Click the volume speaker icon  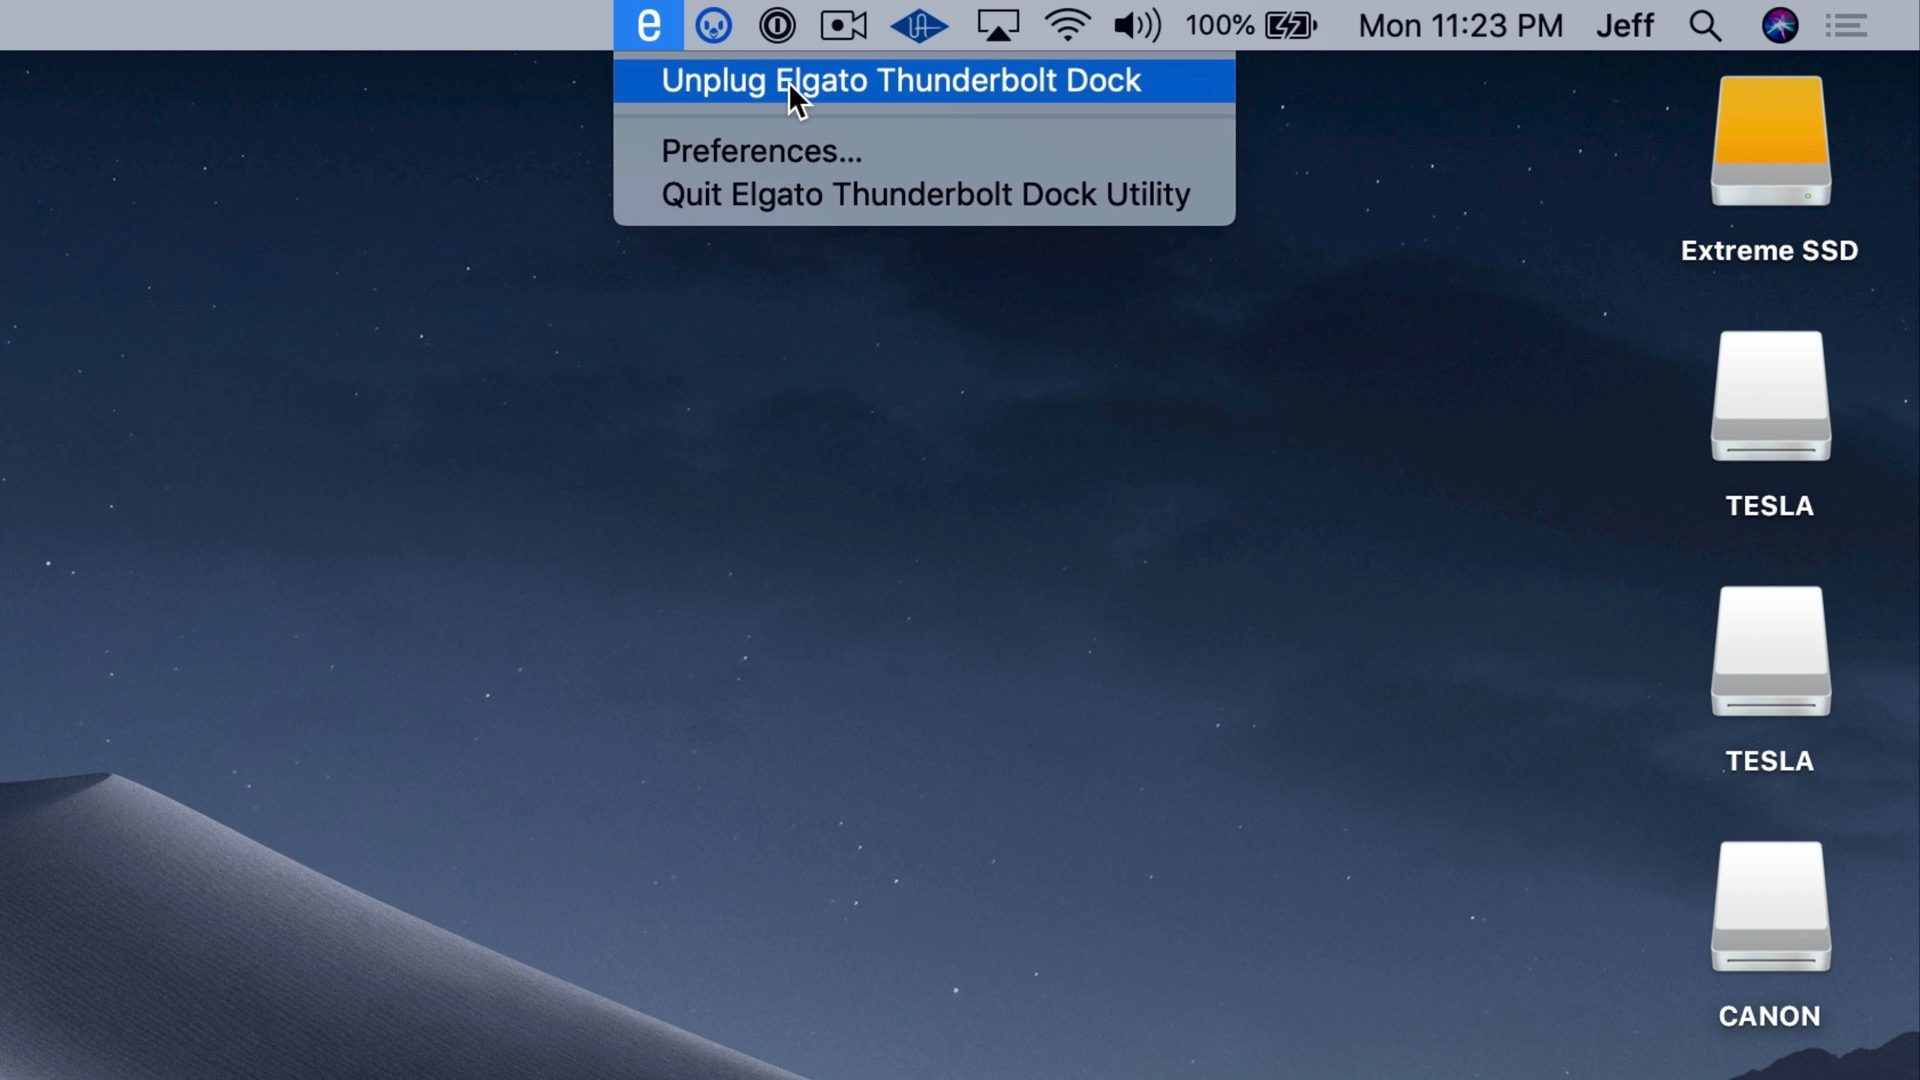tap(1137, 25)
